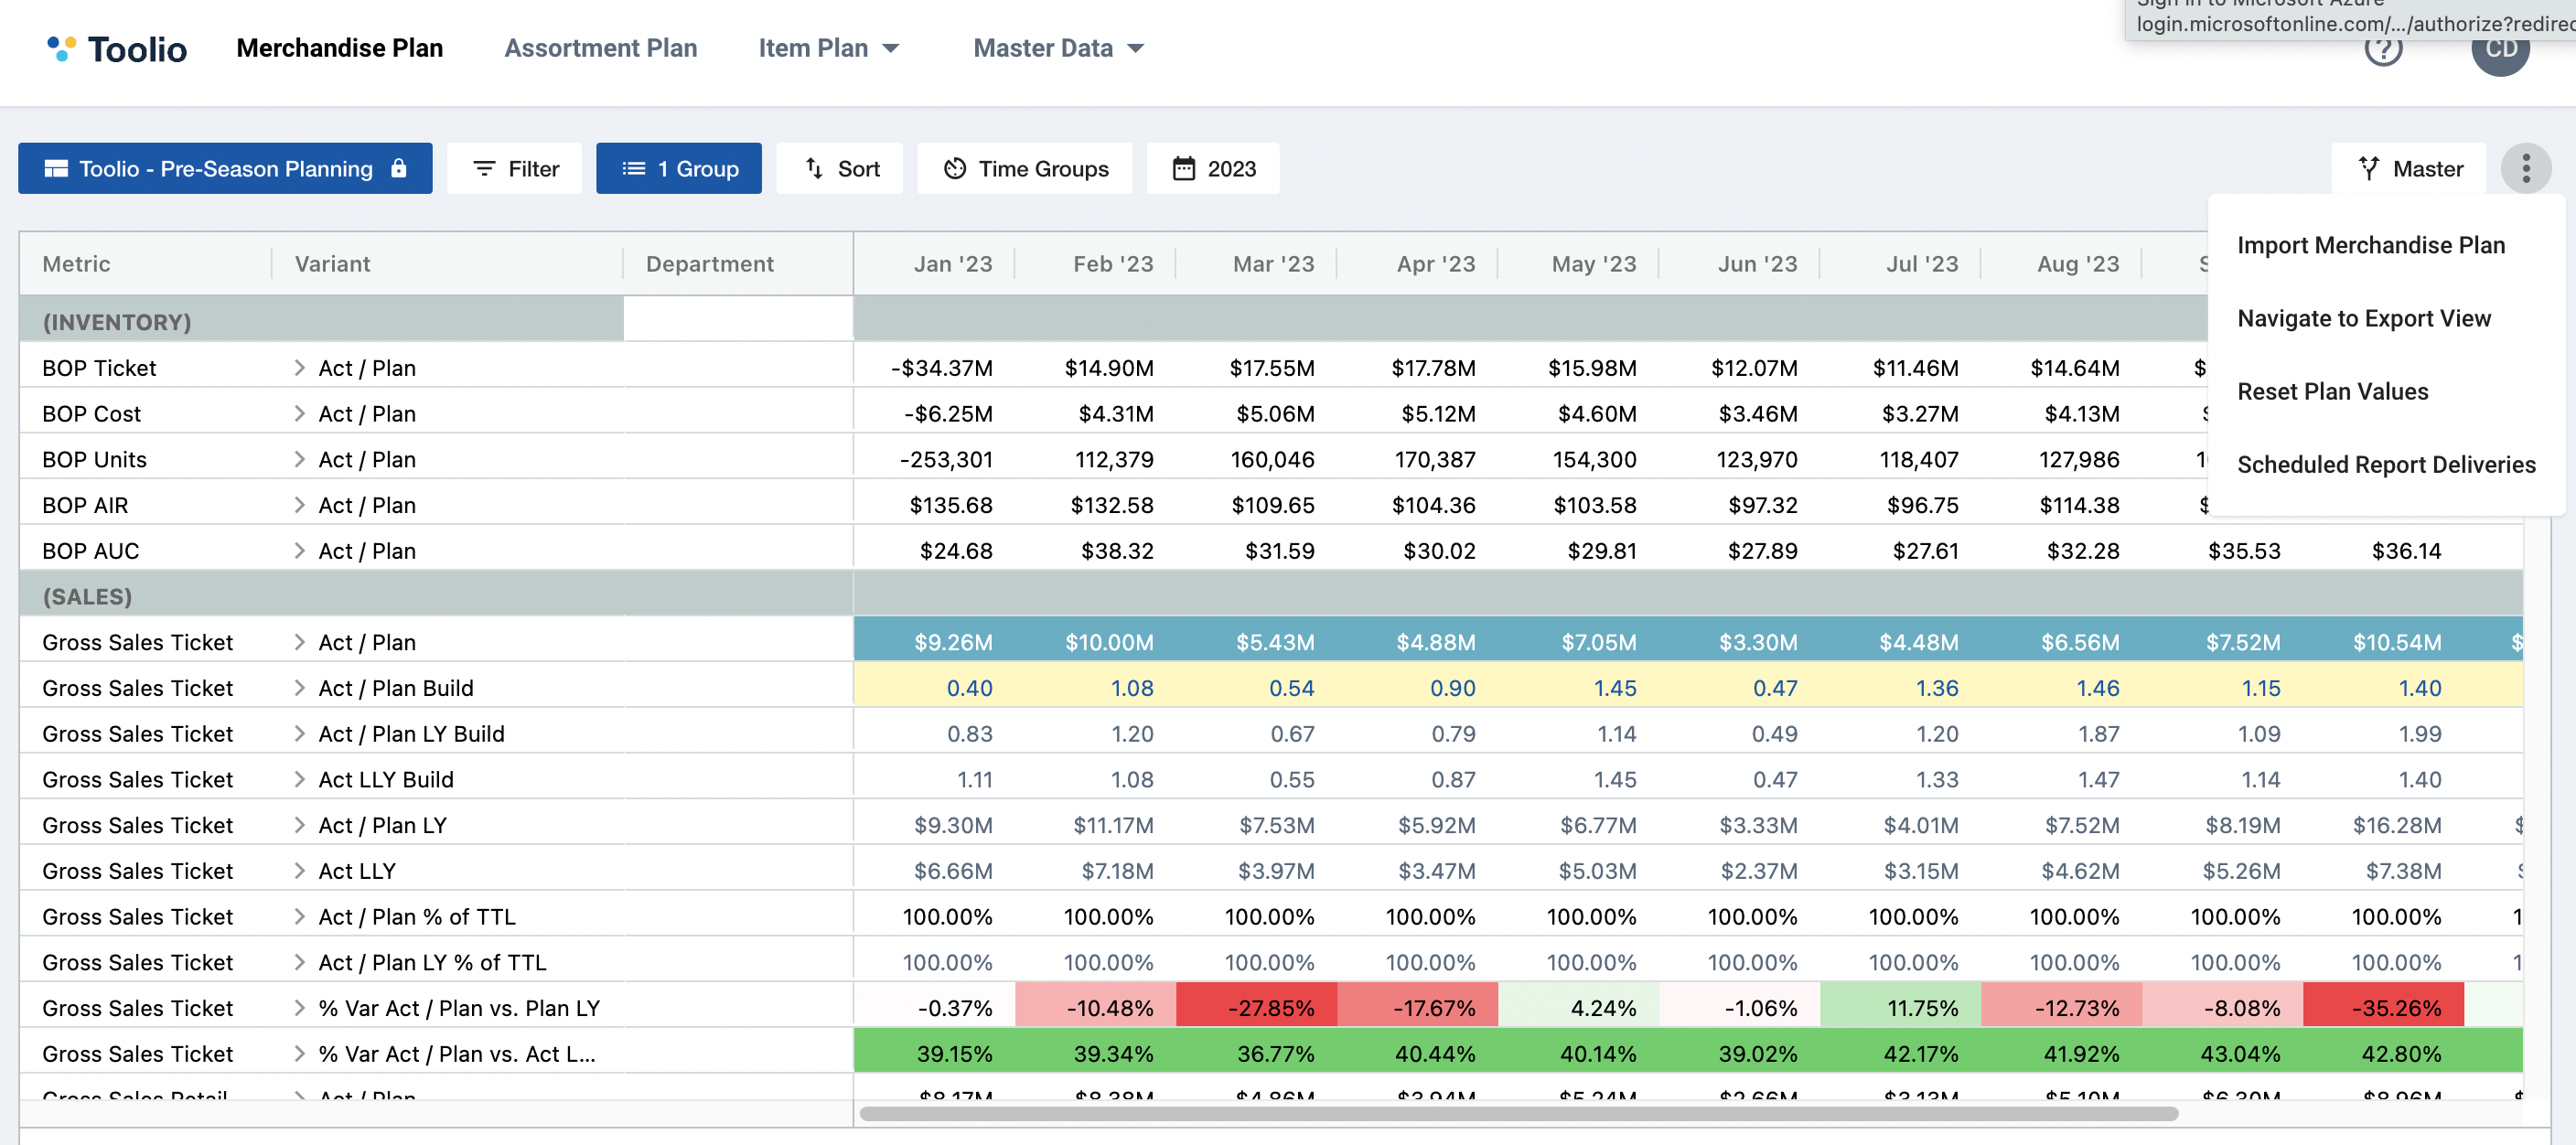Click the table view icon beside Toolio - Pre-Season Planning

pyautogui.click(x=56, y=169)
